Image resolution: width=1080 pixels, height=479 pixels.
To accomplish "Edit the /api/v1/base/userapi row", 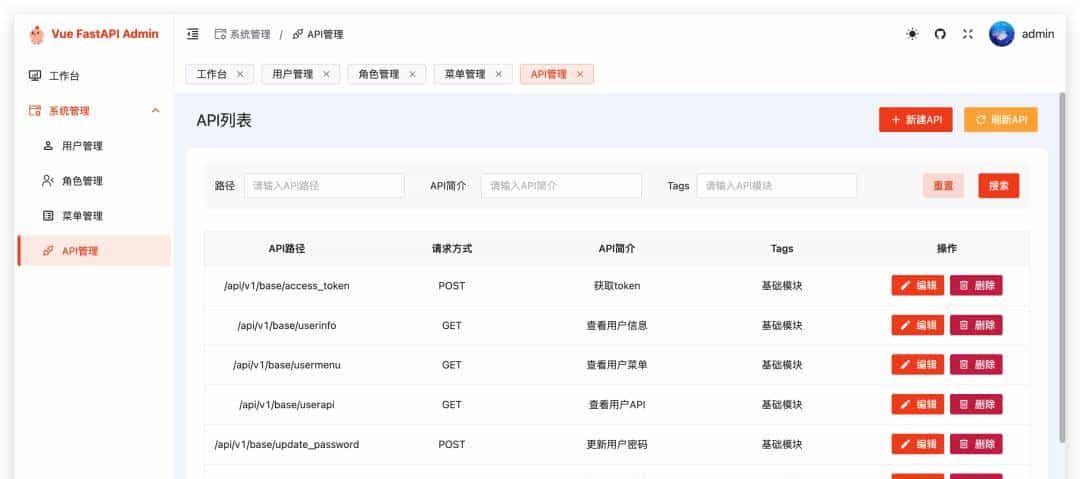I will (x=917, y=405).
